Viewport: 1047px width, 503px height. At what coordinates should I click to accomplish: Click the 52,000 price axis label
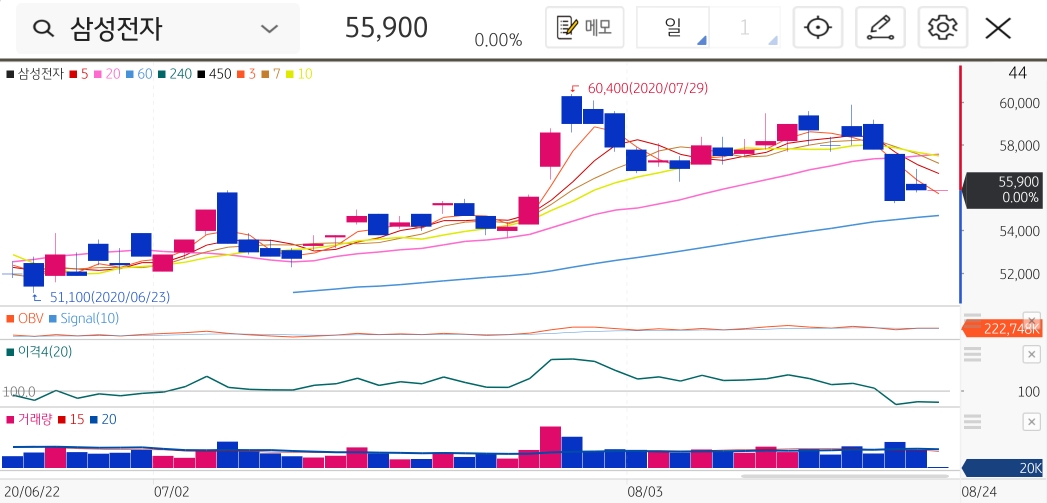click(1019, 274)
